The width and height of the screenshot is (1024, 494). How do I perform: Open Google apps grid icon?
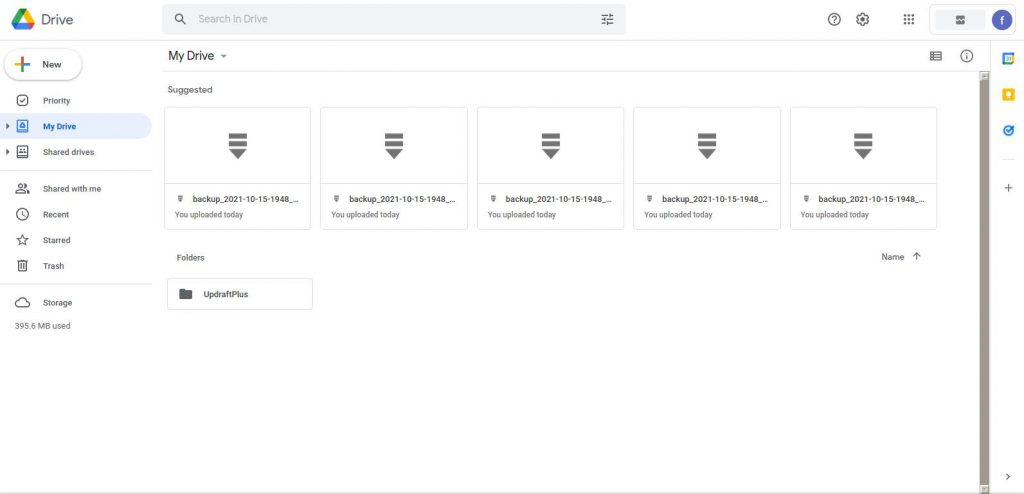(908, 19)
